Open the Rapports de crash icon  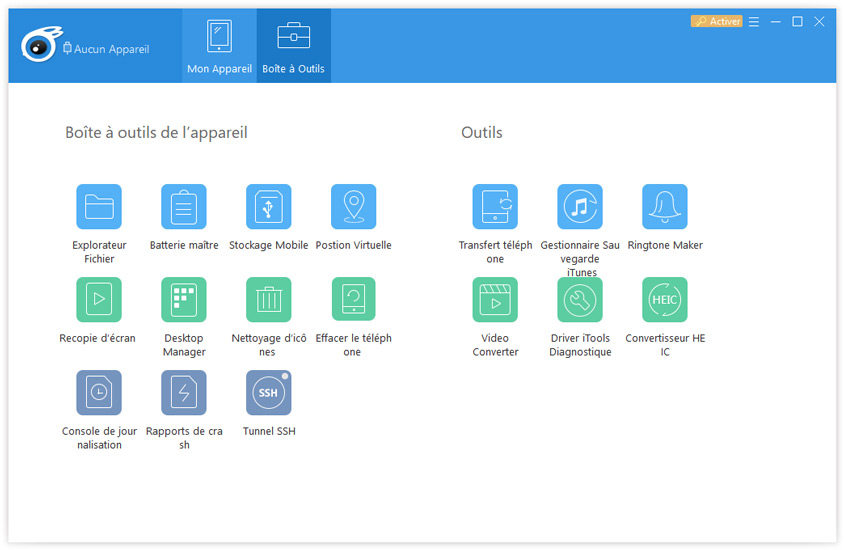click(184, 393)
